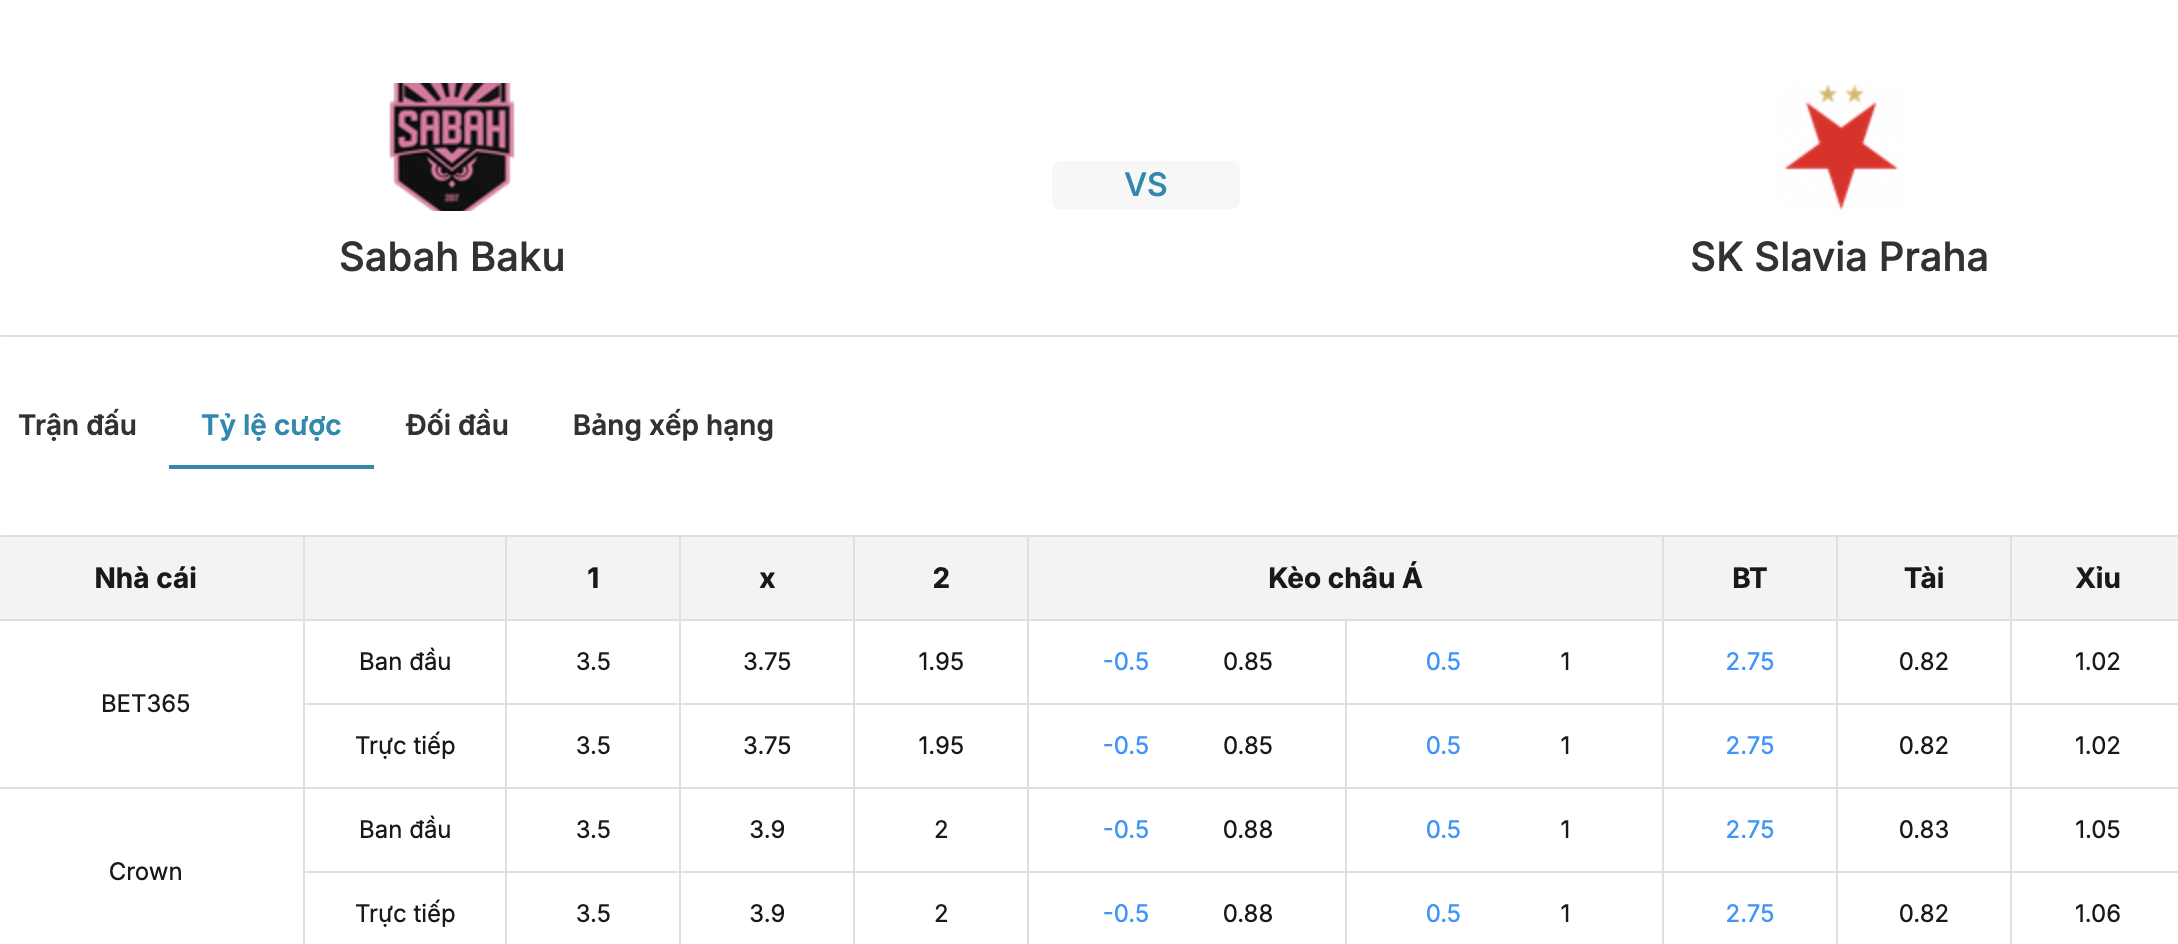Open the Đối đầu tab
Viewport: 2178px width, 944px height.
tap(457, 425)
